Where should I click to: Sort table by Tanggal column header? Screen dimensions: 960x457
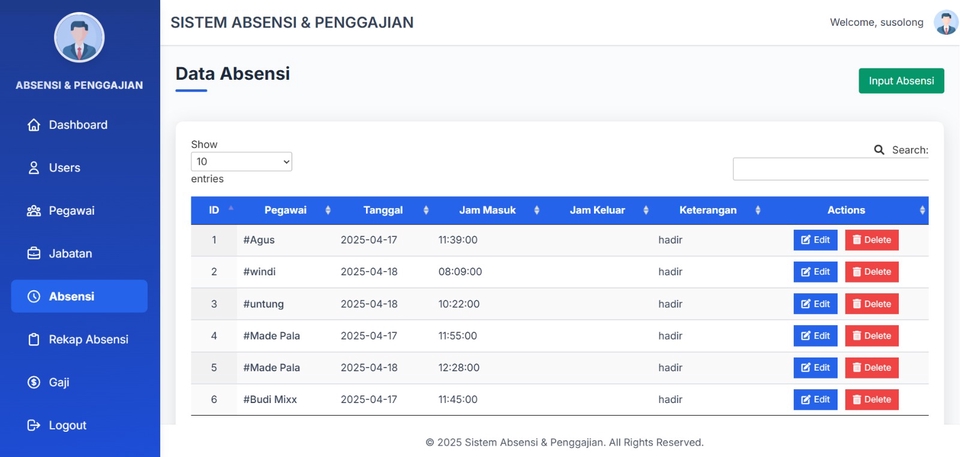[x=383, y=210]
